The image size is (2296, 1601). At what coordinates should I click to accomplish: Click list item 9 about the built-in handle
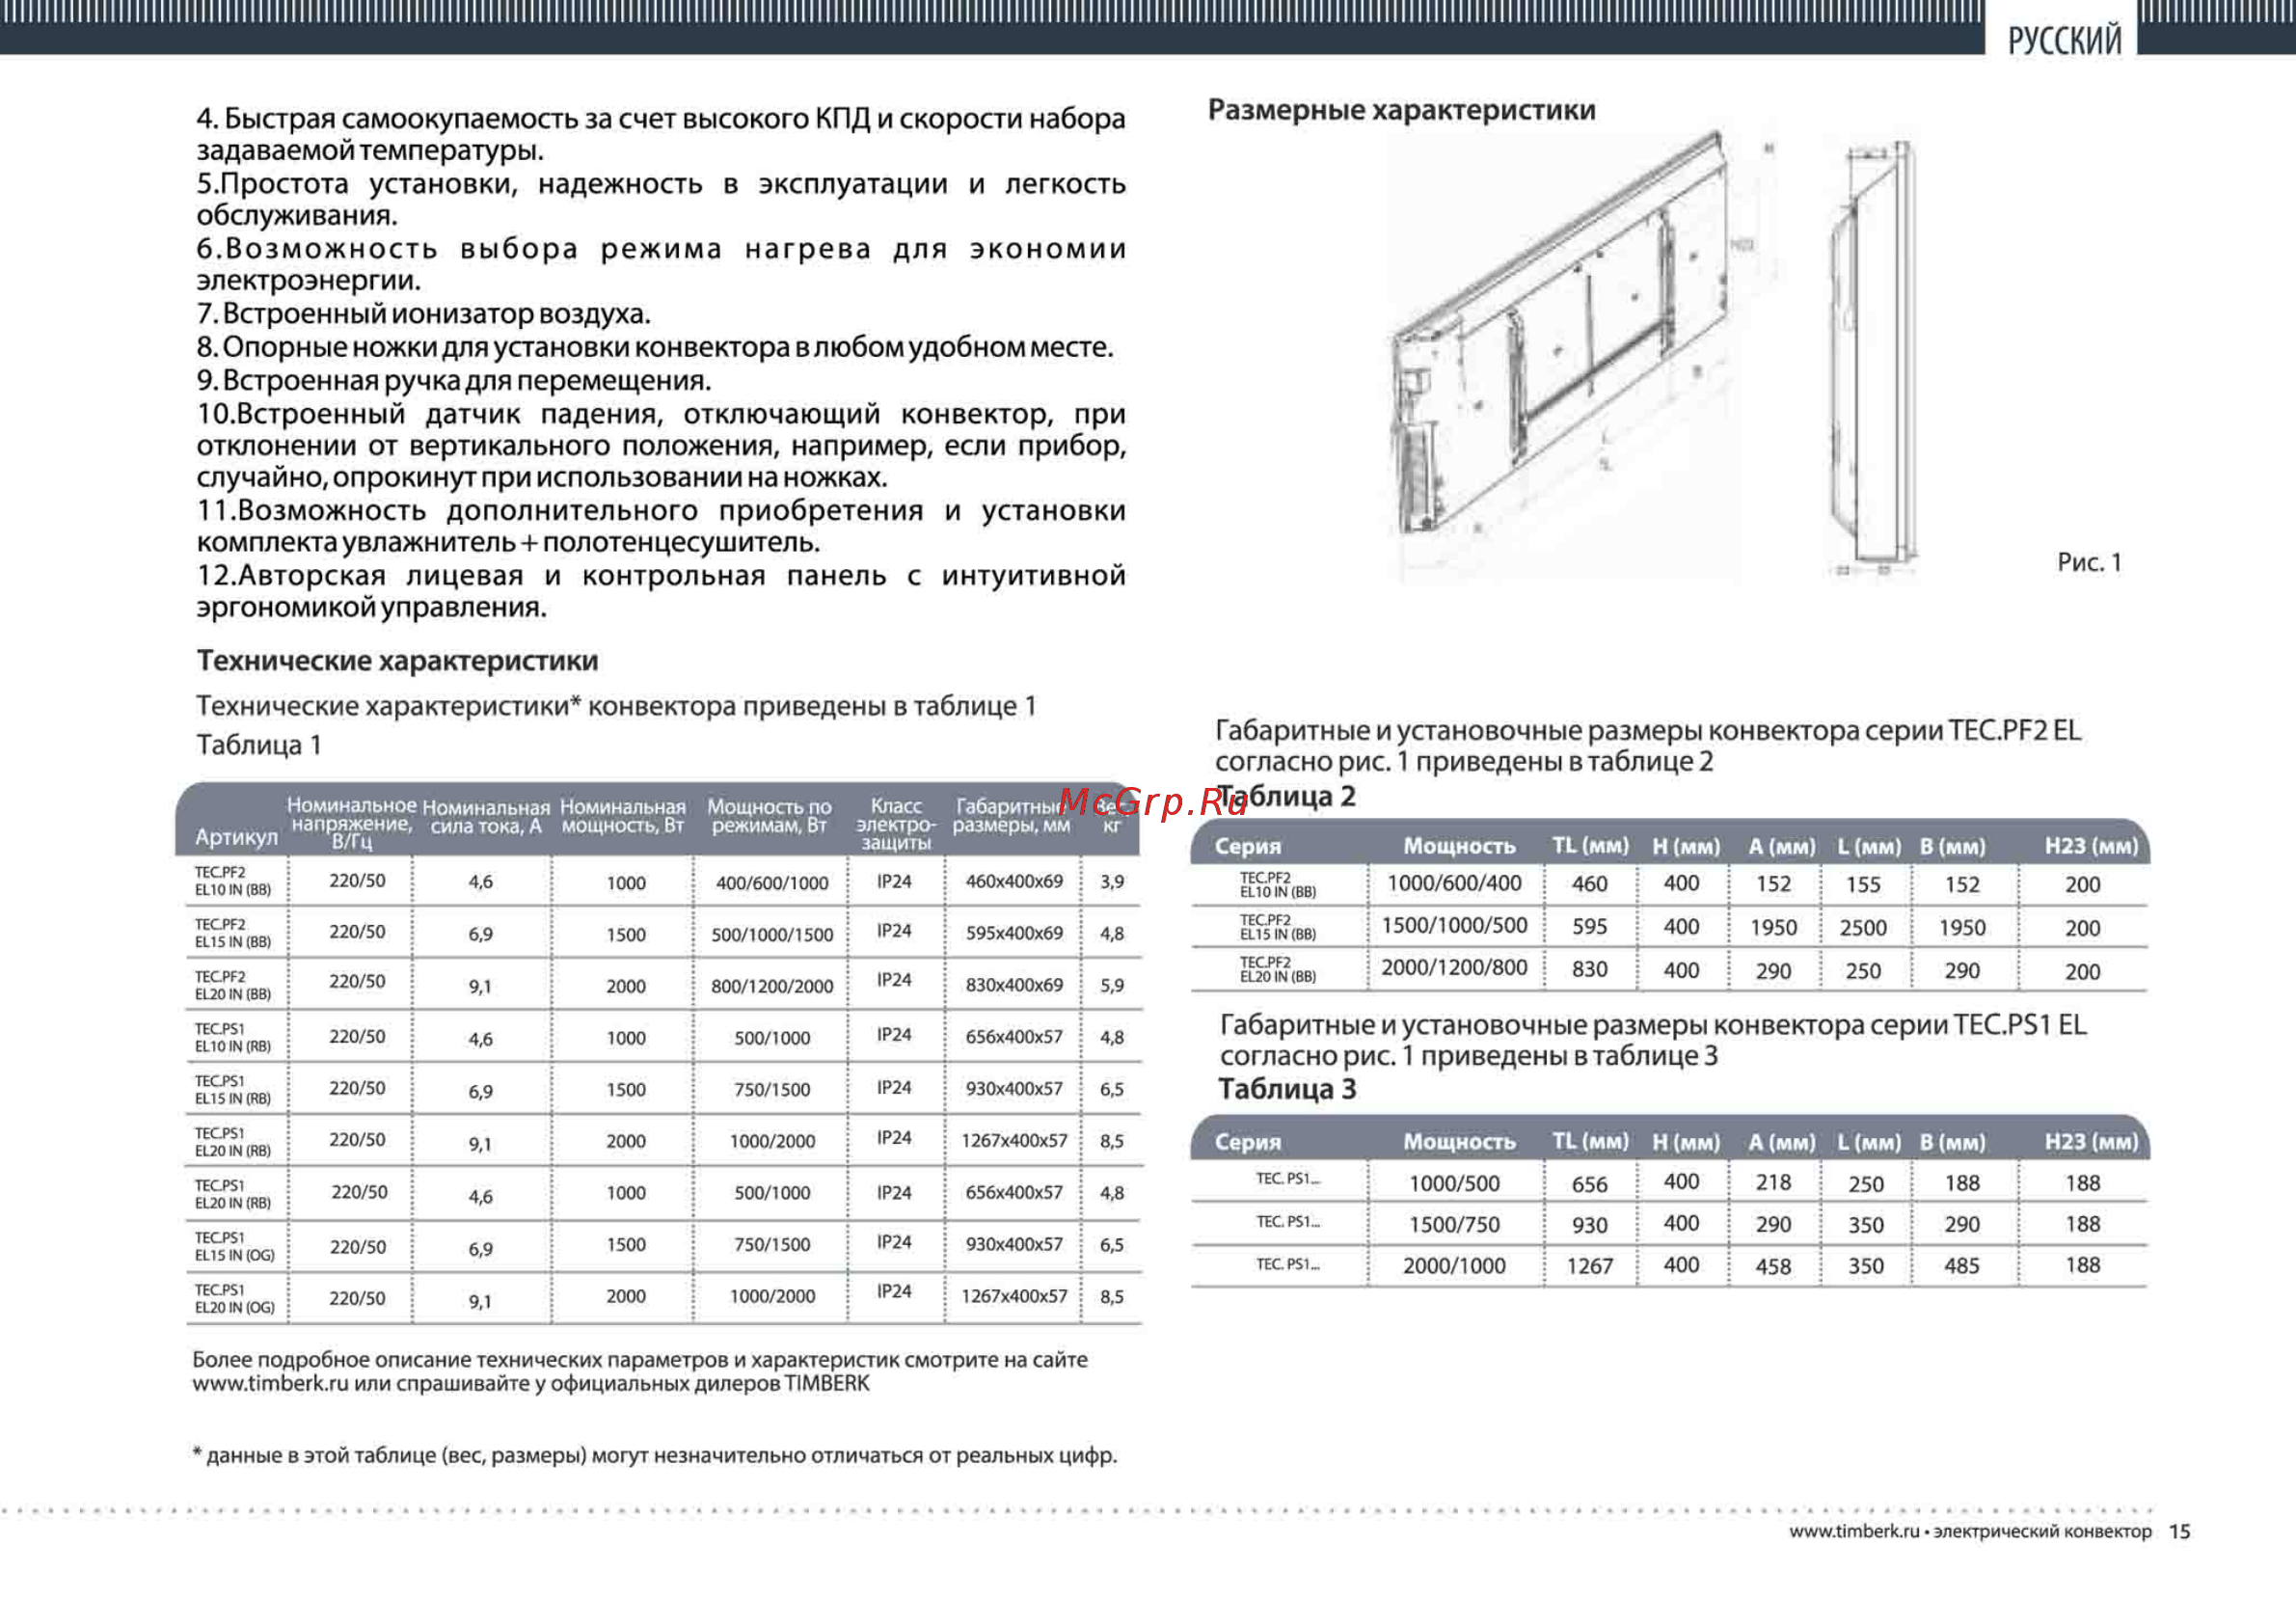point(454,380)
